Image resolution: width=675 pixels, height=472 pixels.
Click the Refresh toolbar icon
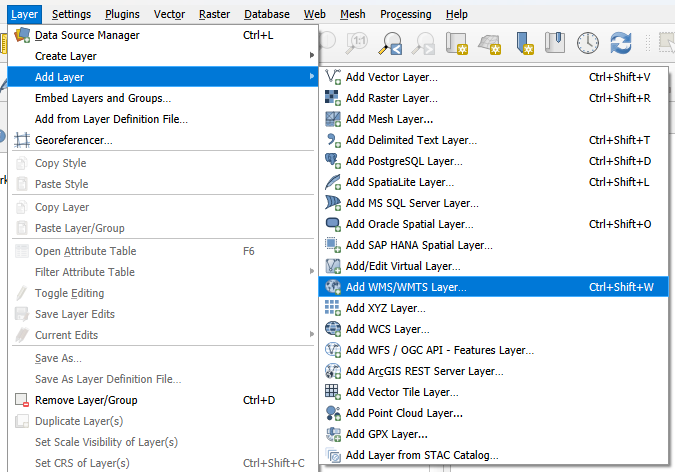coord(621,43)
